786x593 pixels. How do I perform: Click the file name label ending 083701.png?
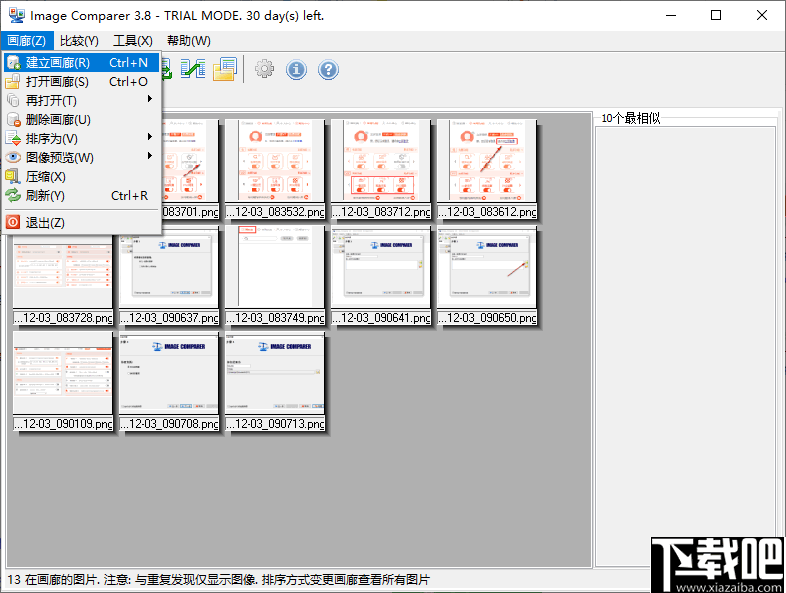coord(190,212)
